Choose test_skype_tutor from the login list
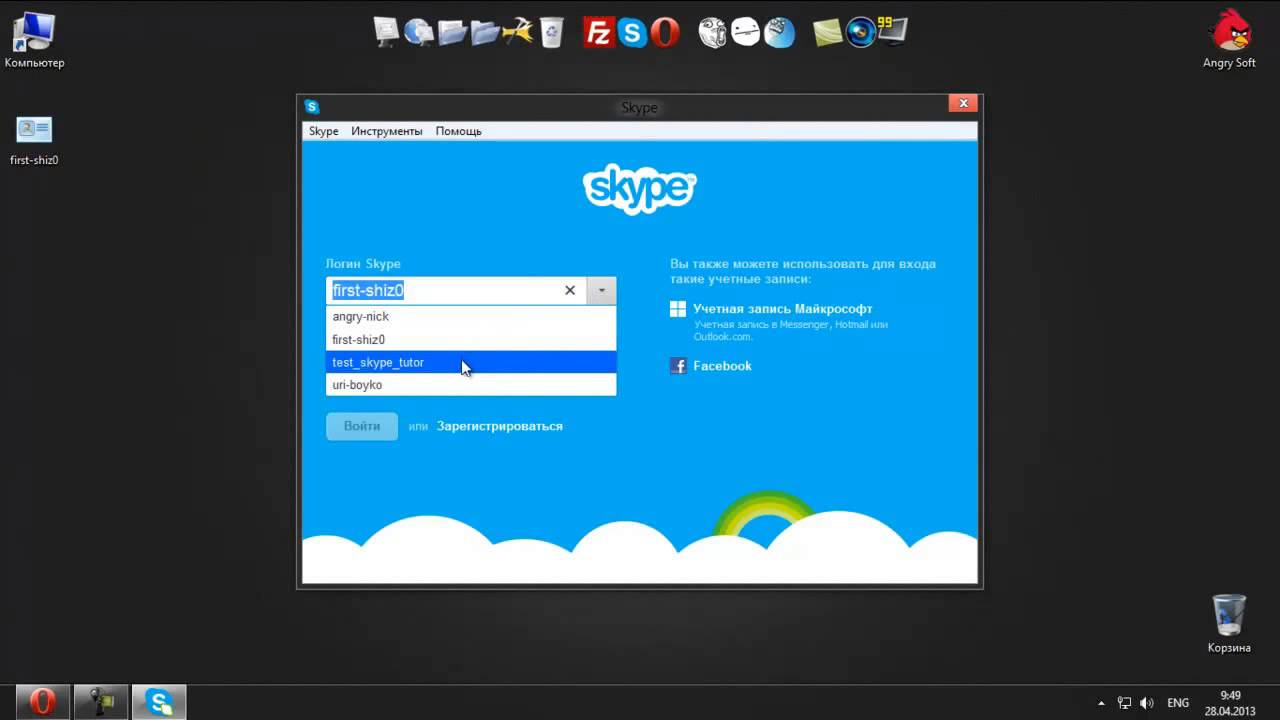This screenshot has width=1280, height=720. point(471,362)
